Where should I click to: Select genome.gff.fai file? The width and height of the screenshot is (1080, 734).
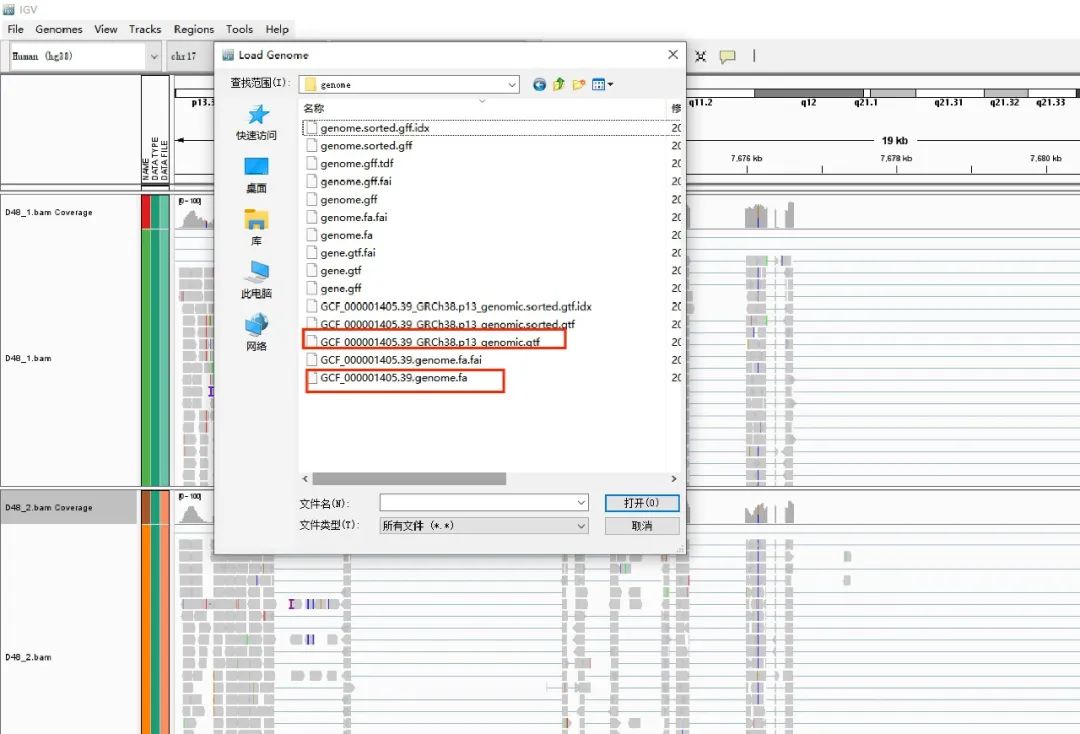355,181
